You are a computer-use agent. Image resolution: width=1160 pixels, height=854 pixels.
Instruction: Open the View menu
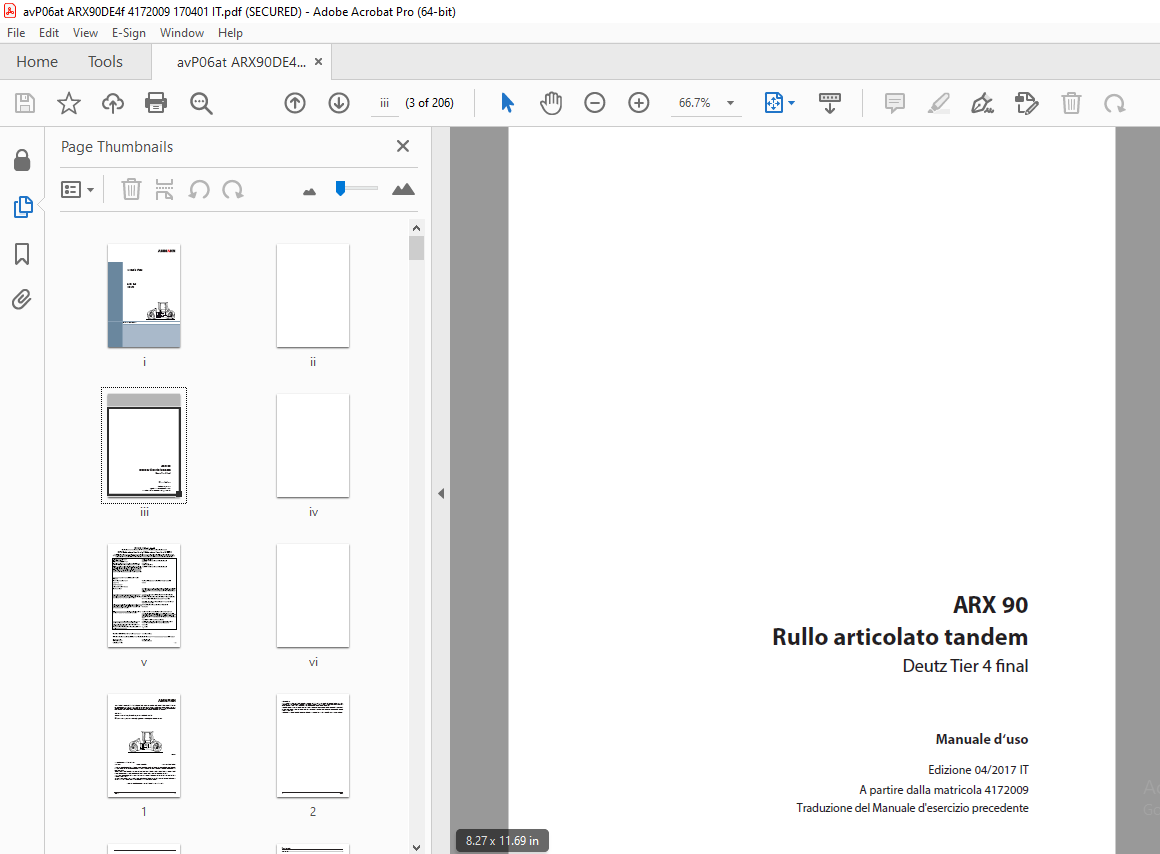(x=85, y=33)
